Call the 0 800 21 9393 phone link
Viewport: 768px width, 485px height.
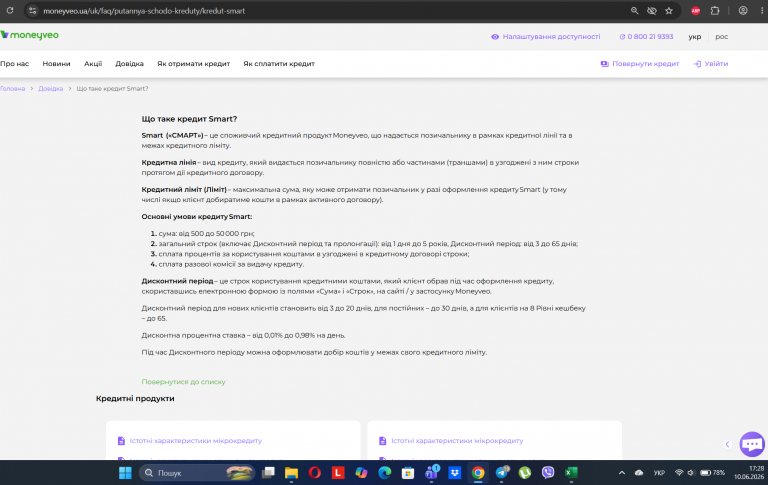coord(646,37)
